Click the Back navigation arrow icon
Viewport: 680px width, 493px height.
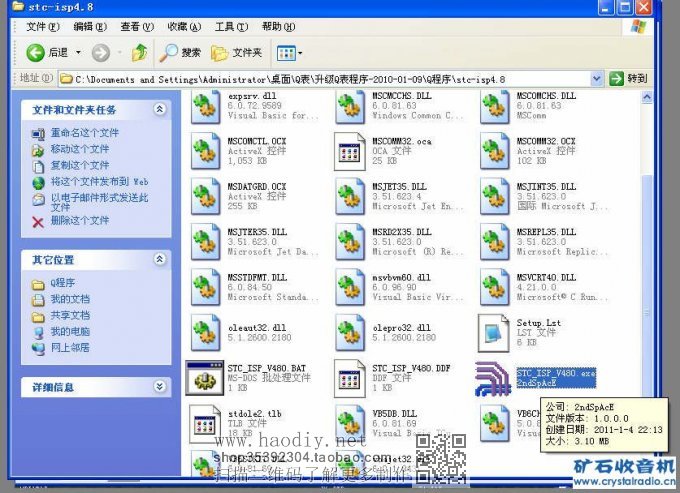tap(36, 52)
